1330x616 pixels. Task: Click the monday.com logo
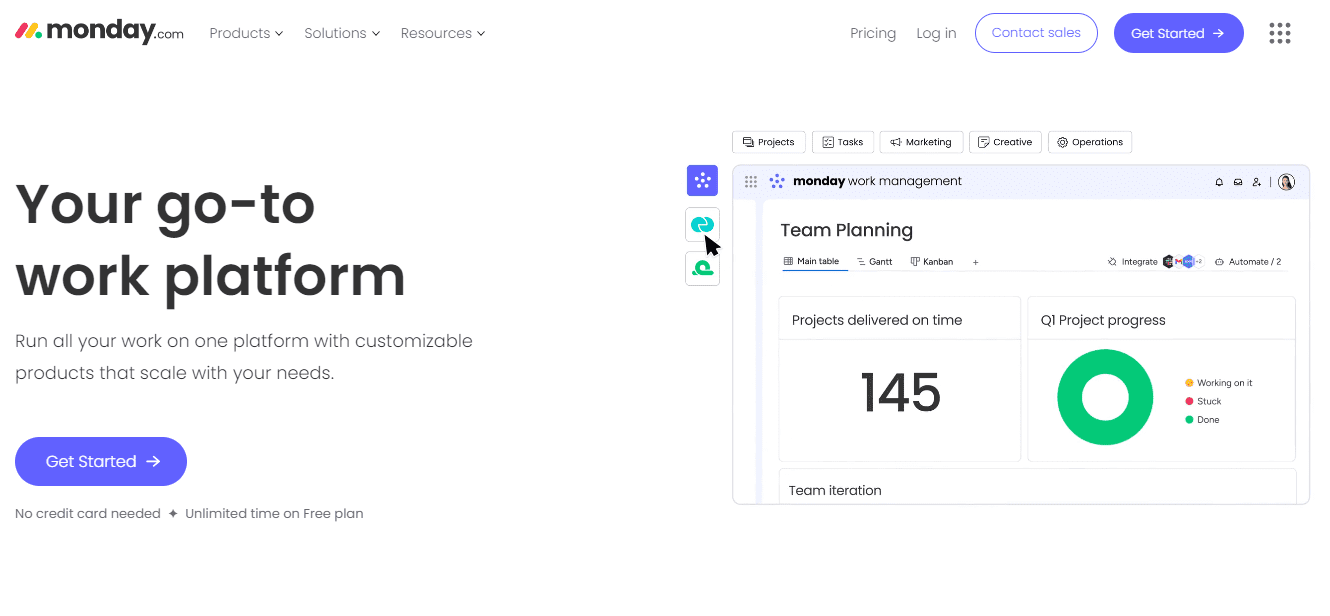coord(100,32)
